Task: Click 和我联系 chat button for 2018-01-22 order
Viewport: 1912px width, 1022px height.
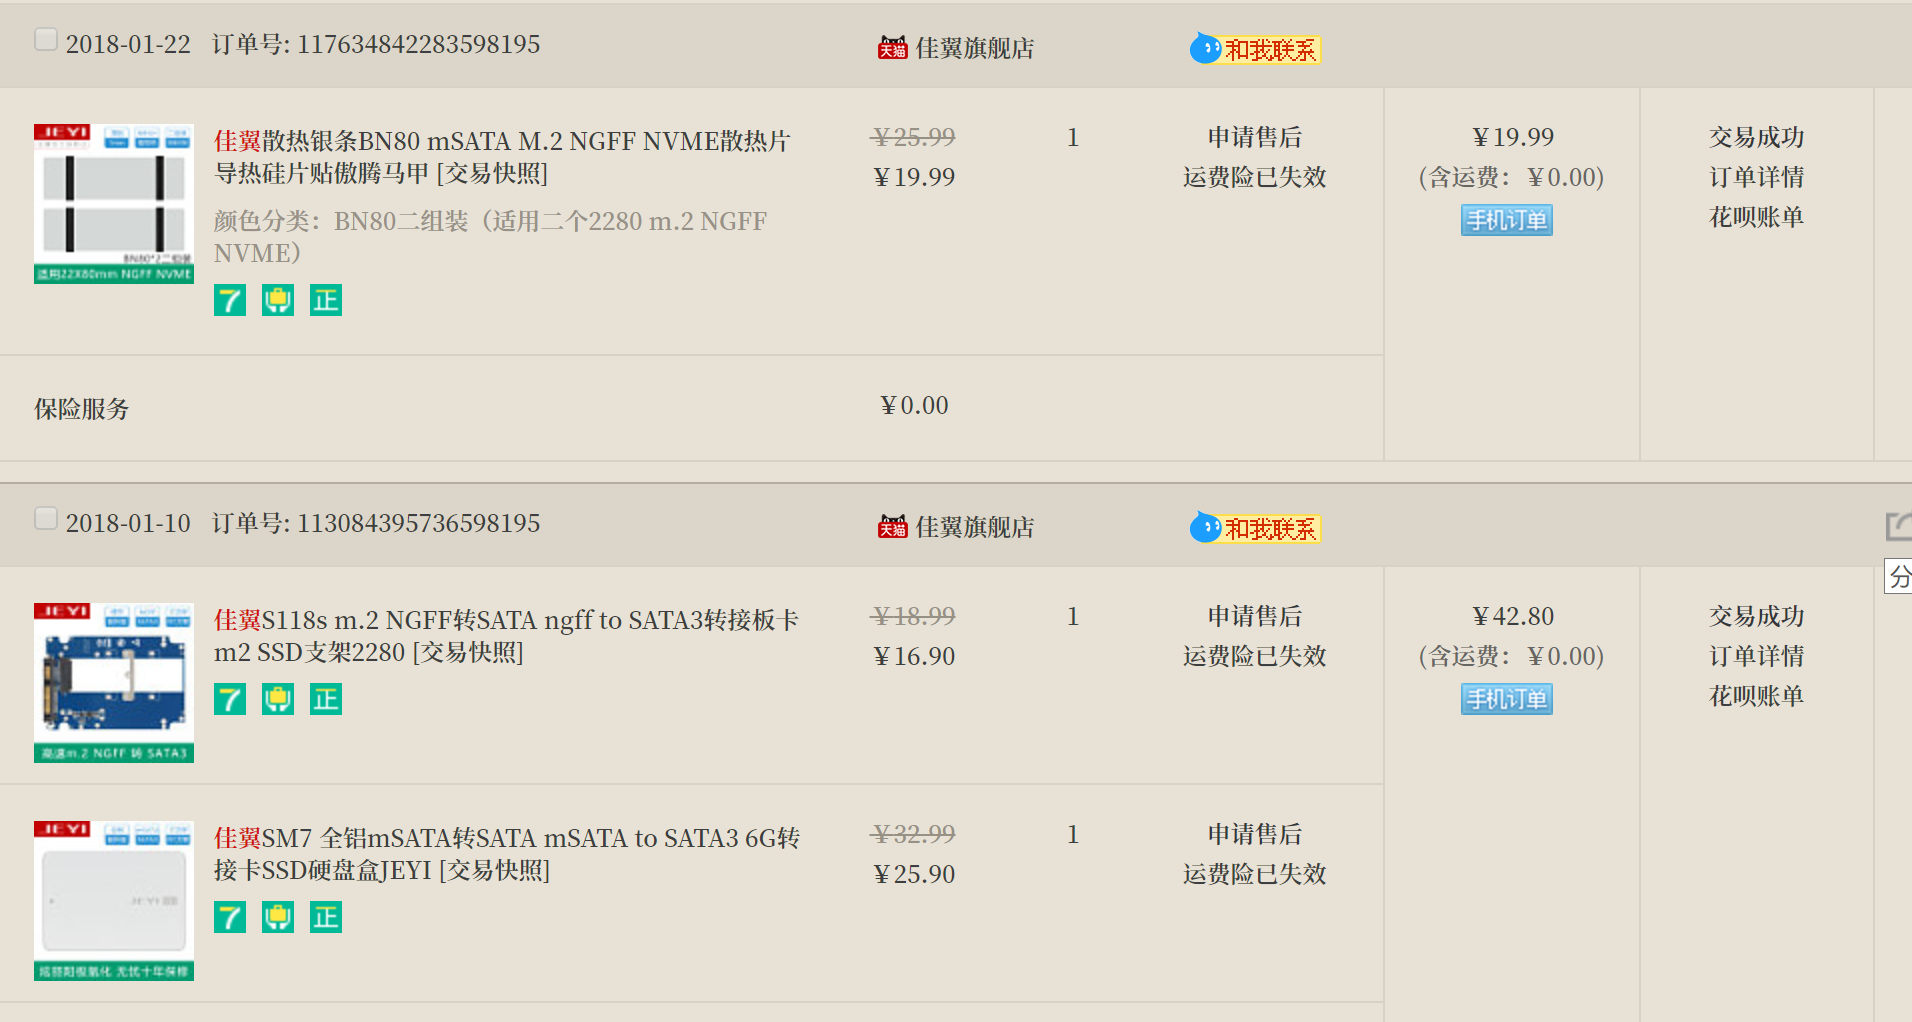Action: [x=1255, y=49]
